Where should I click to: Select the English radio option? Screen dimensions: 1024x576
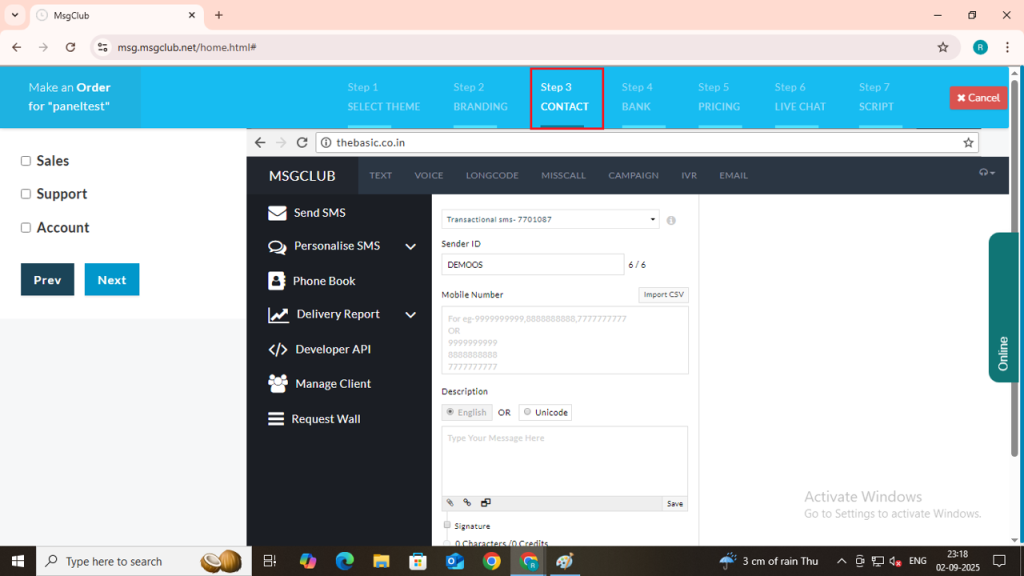(x=450, y=412)
